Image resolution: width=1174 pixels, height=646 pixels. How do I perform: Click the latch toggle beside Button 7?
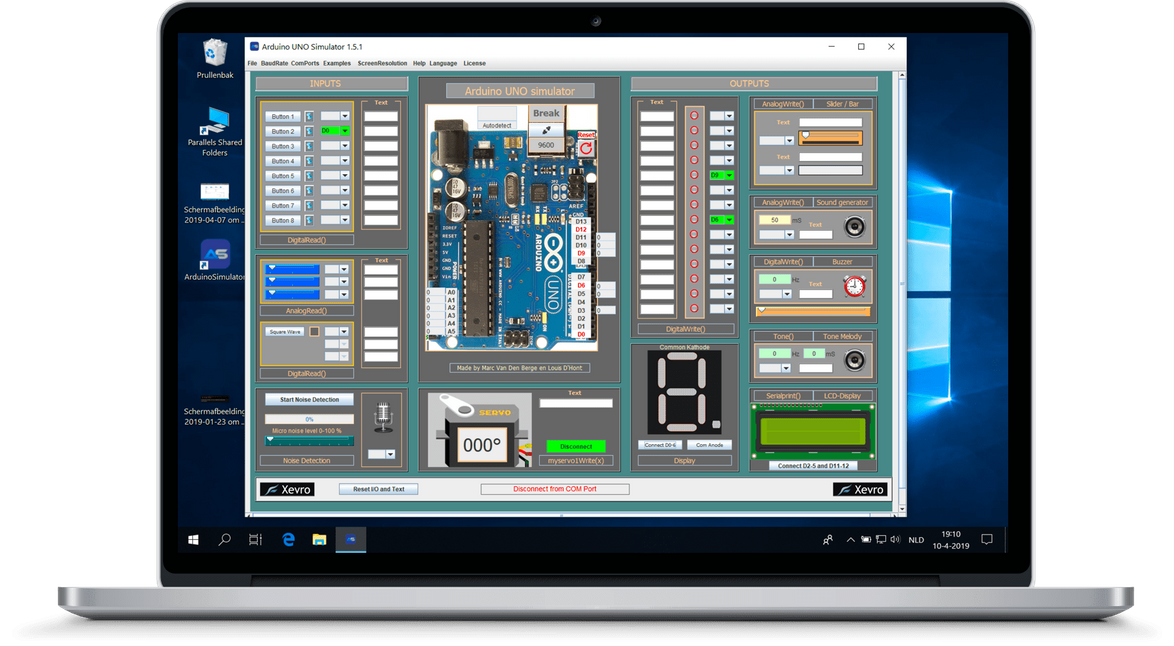(309, 205)
